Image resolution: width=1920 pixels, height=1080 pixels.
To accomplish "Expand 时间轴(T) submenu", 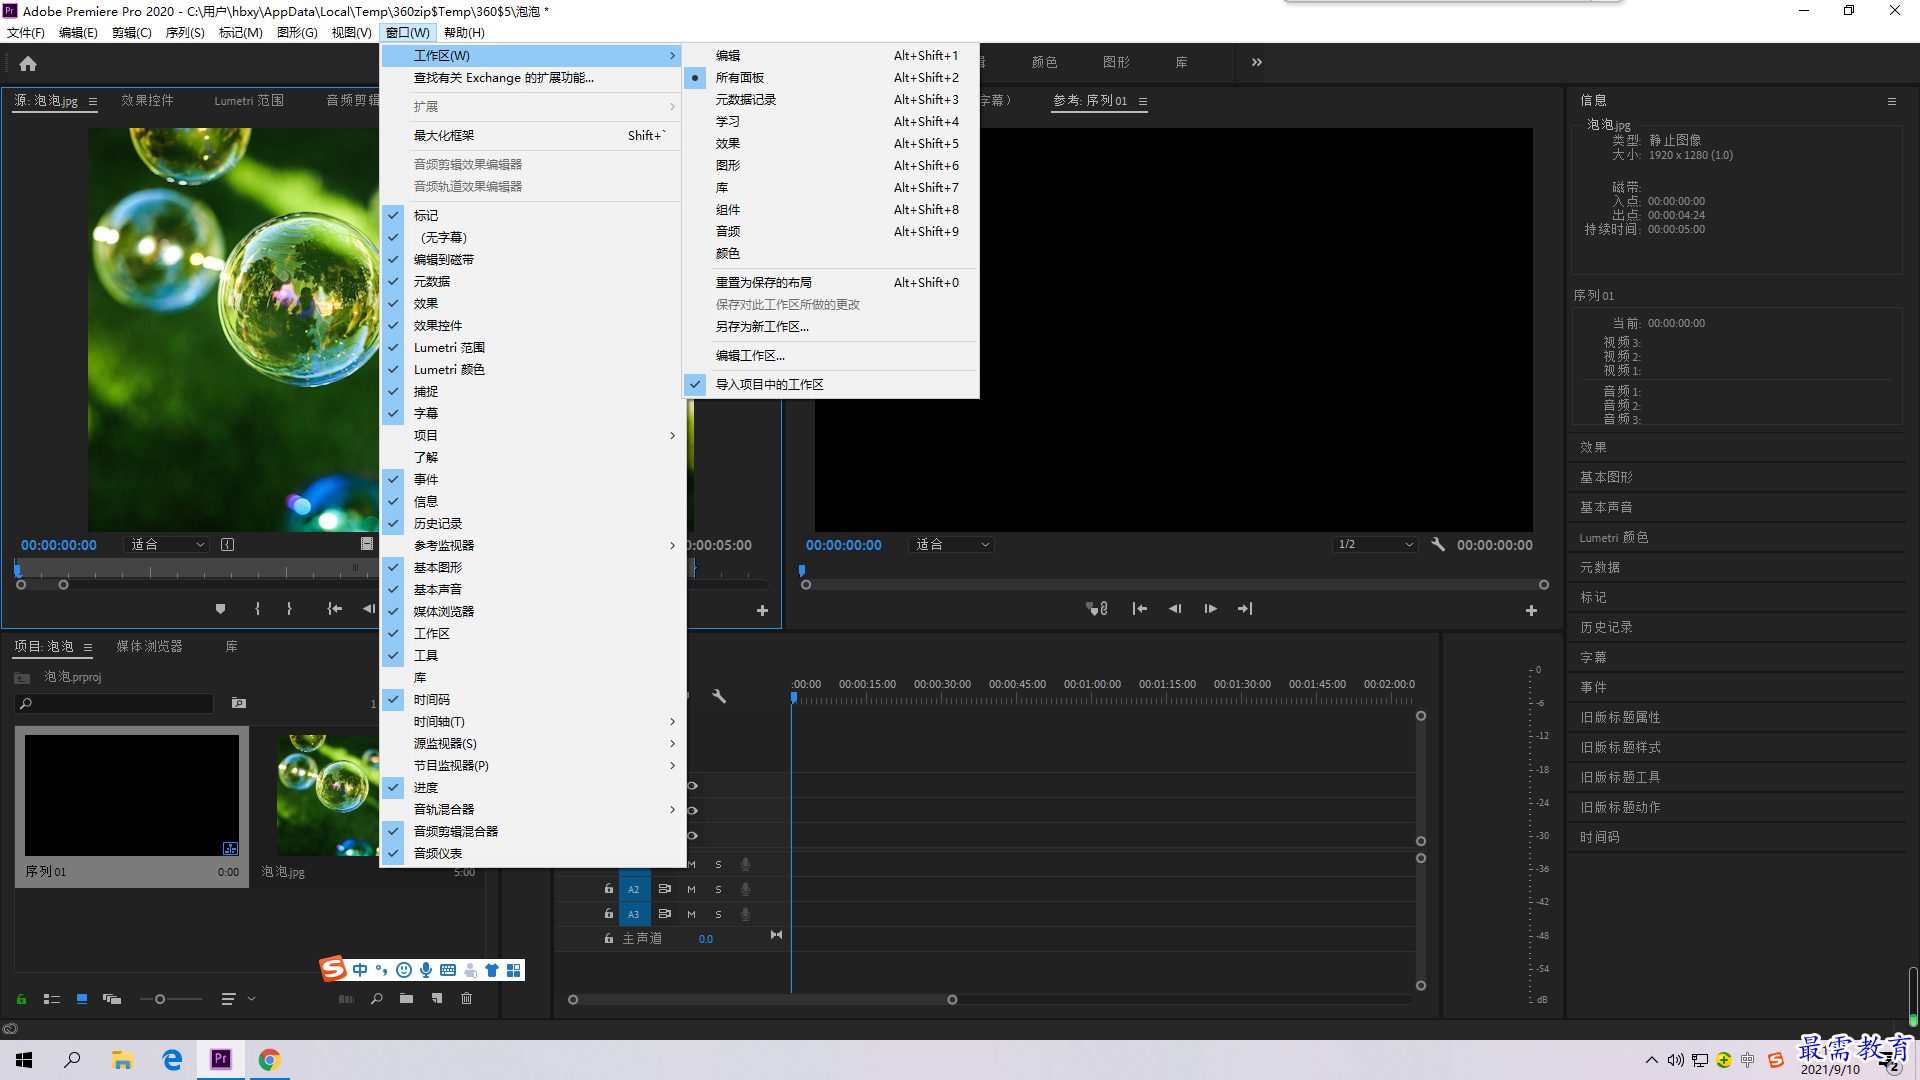I will tap(533, 722).
